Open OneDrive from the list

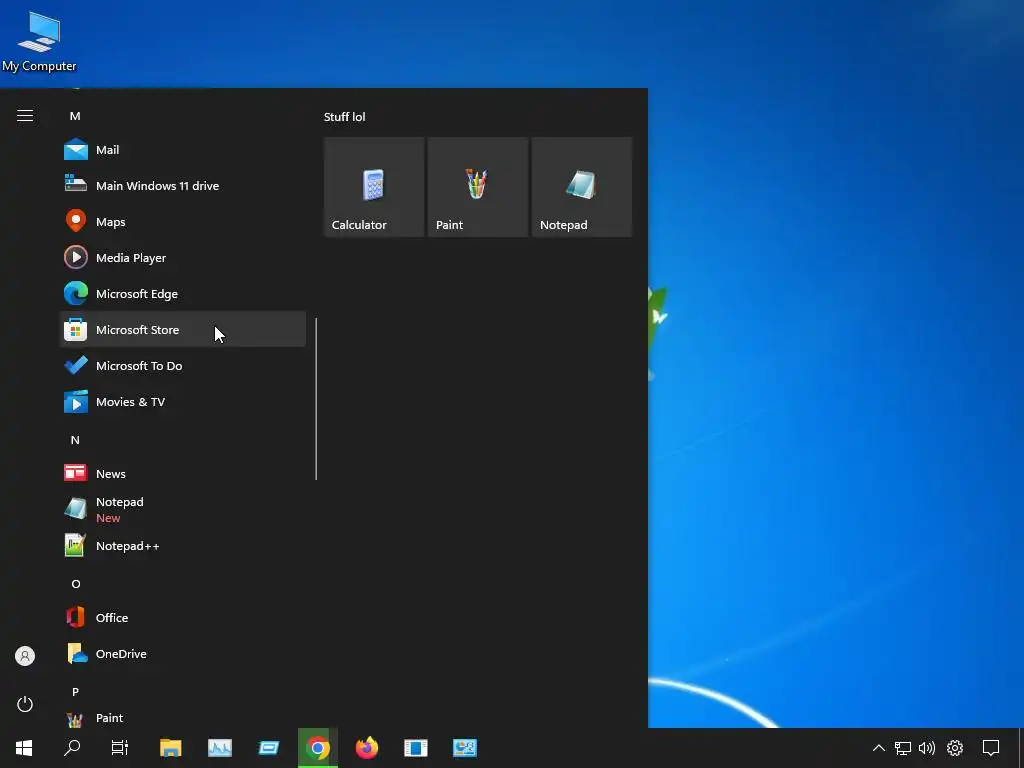tap(183, 653)
